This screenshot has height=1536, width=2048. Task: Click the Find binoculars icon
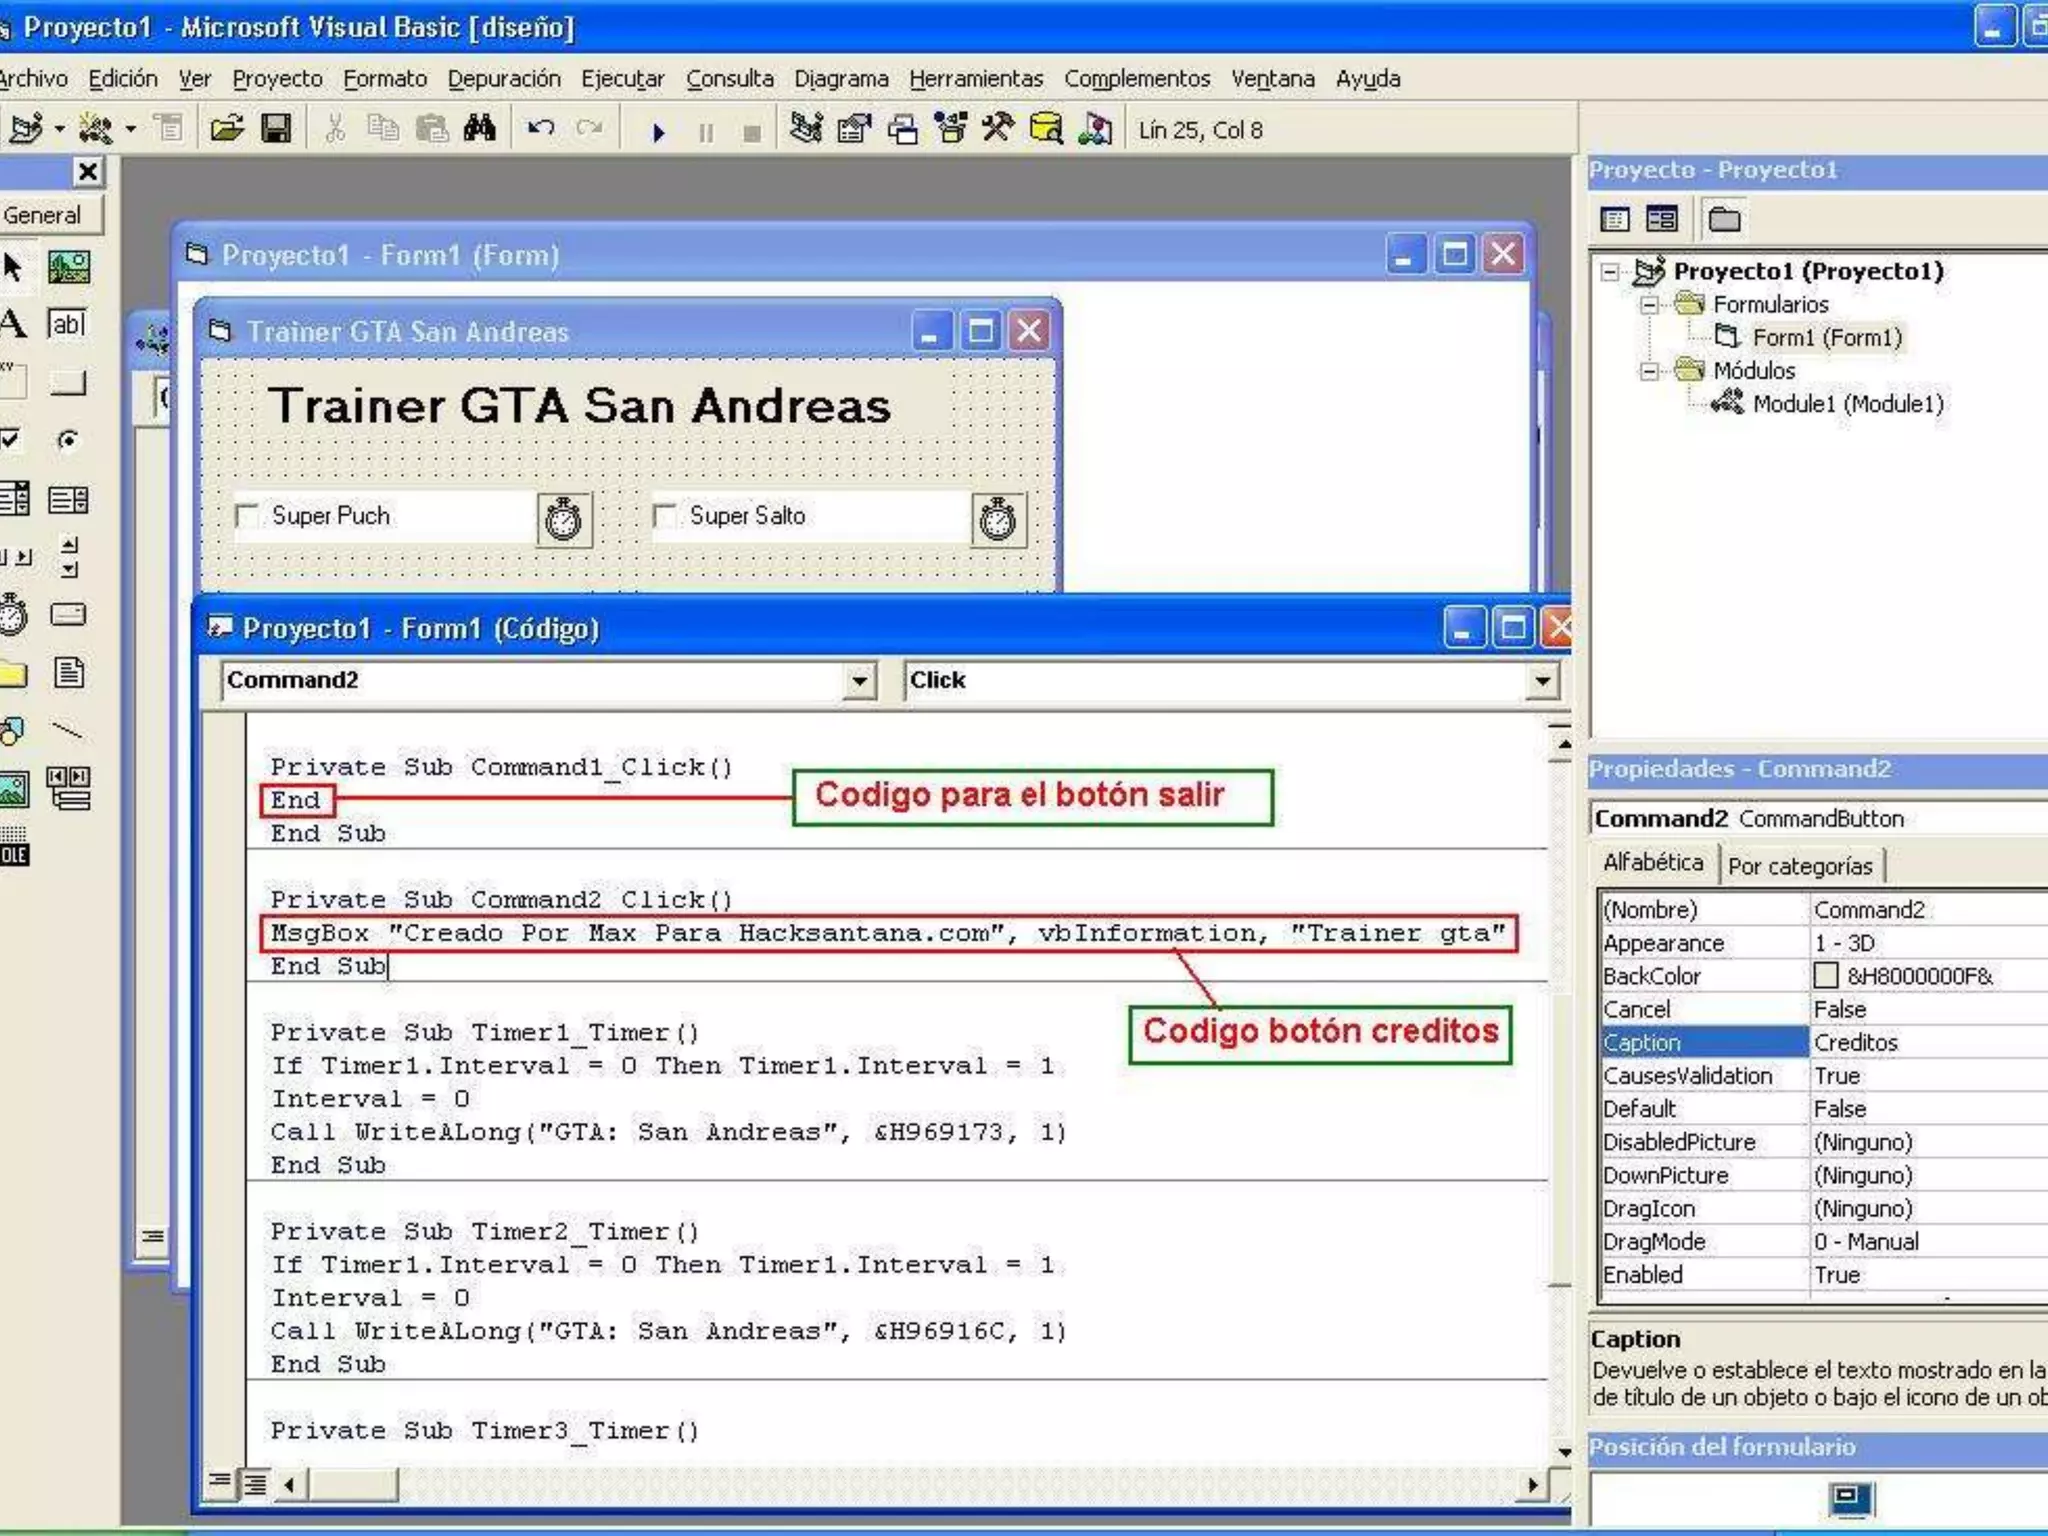point(480,129)
